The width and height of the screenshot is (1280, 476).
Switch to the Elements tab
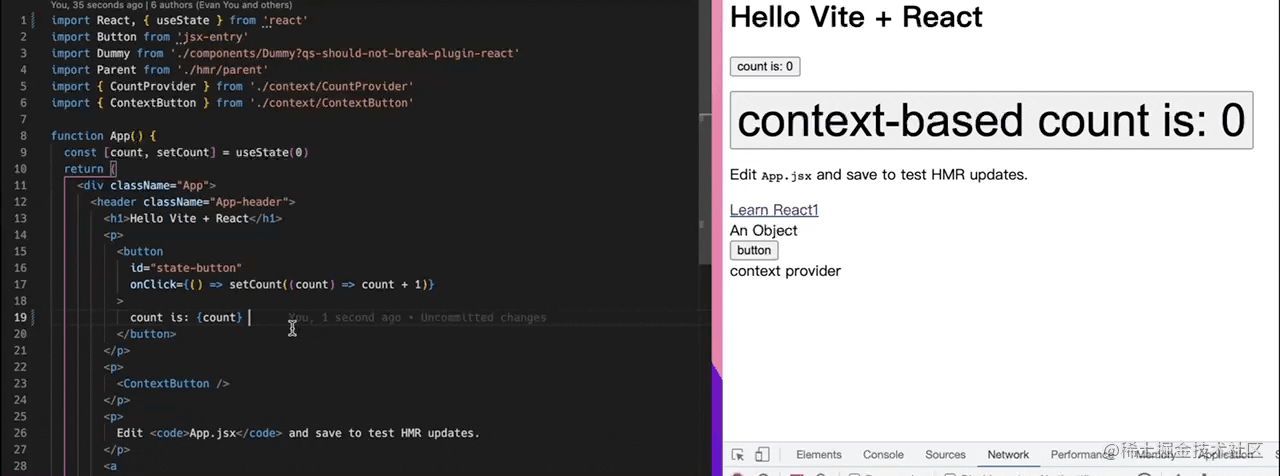click(x=818, y=455)
